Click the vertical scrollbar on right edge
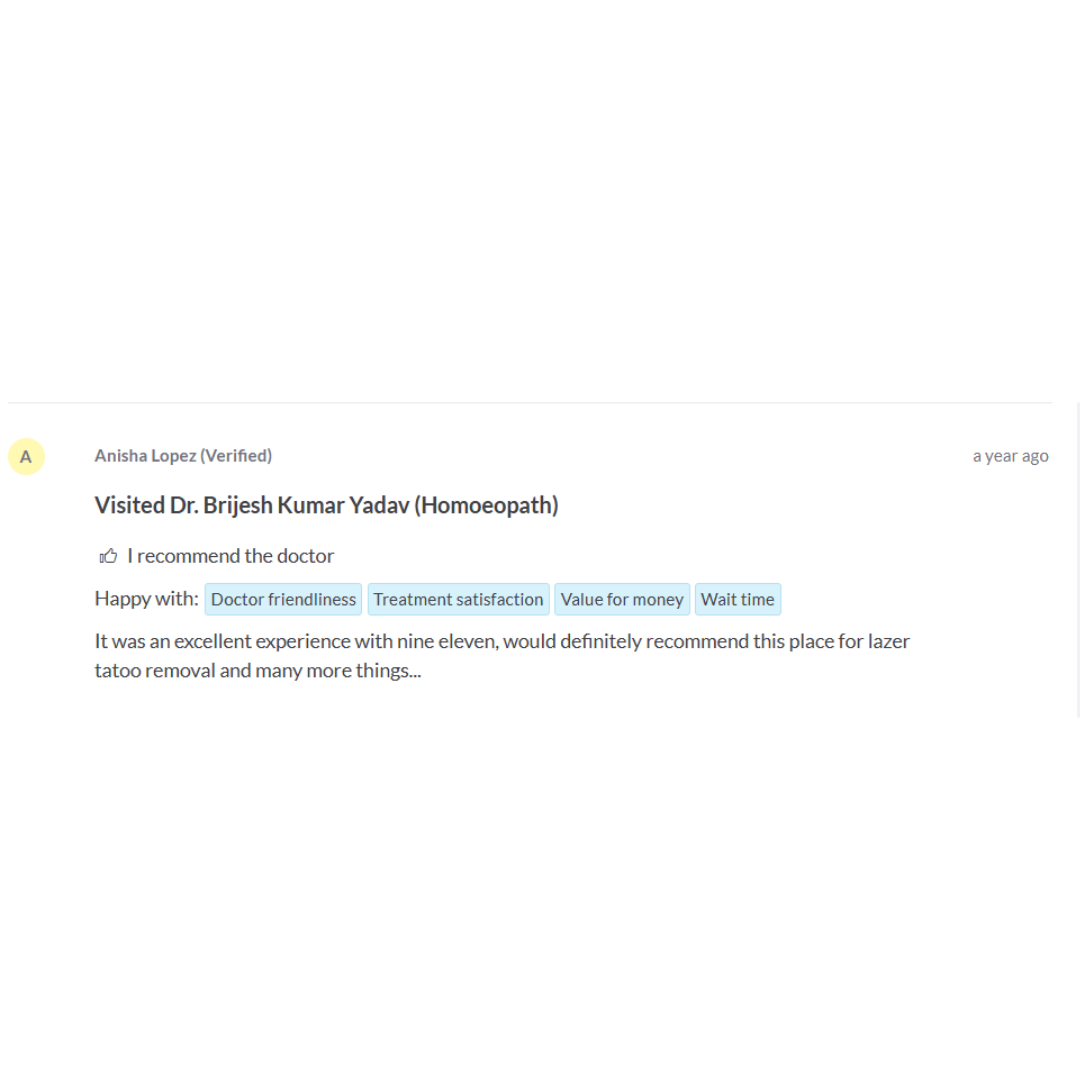1080x1080 pixels. click(x=1078, y=560)
